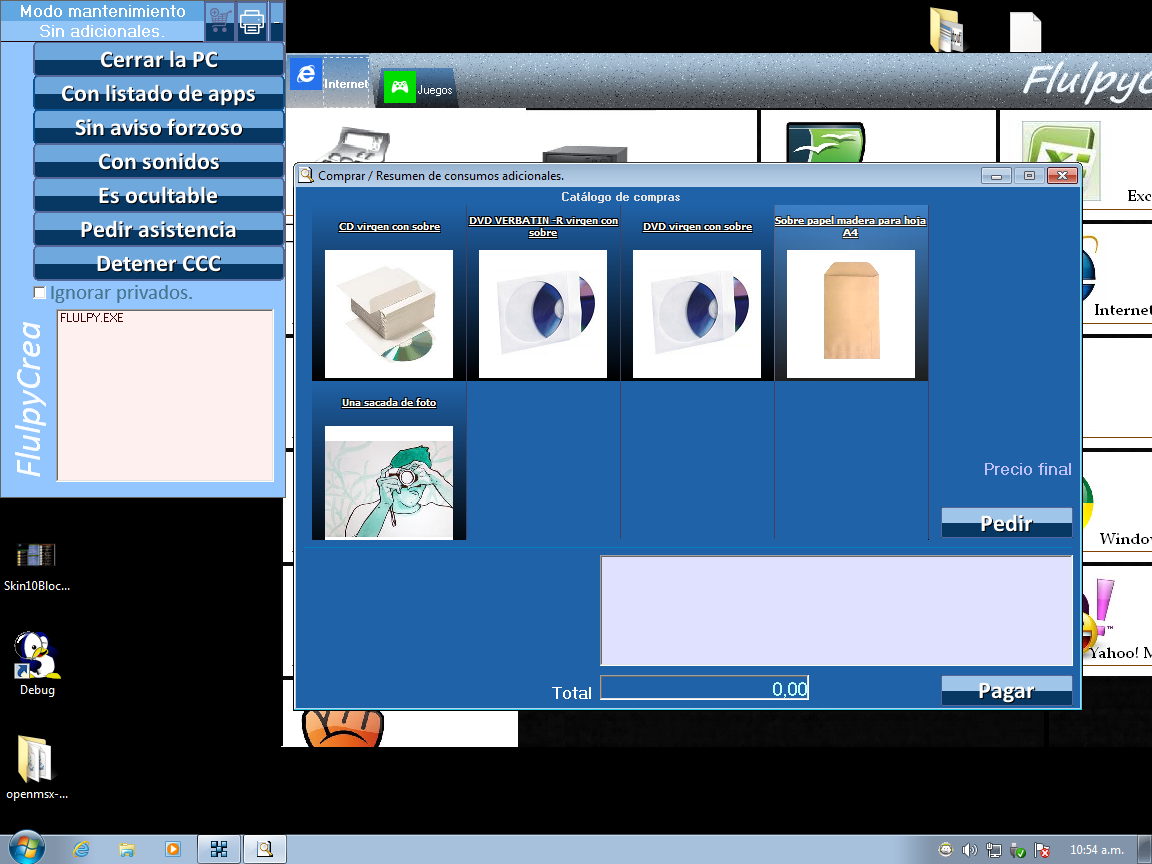1152x864 pixels.
Task: Toggle Con listado de apps option
Action: (x=159, y=93)
